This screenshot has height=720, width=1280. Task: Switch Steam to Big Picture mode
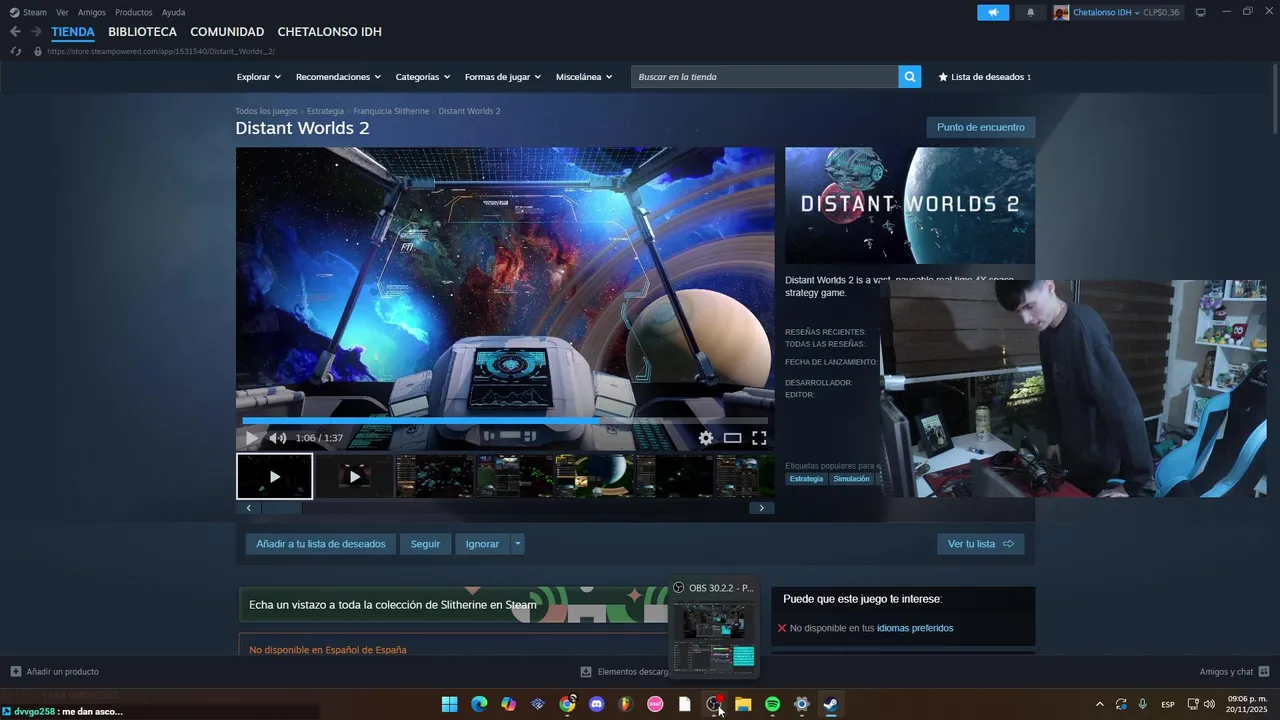pyautogui.click(x=1201, y=12)
